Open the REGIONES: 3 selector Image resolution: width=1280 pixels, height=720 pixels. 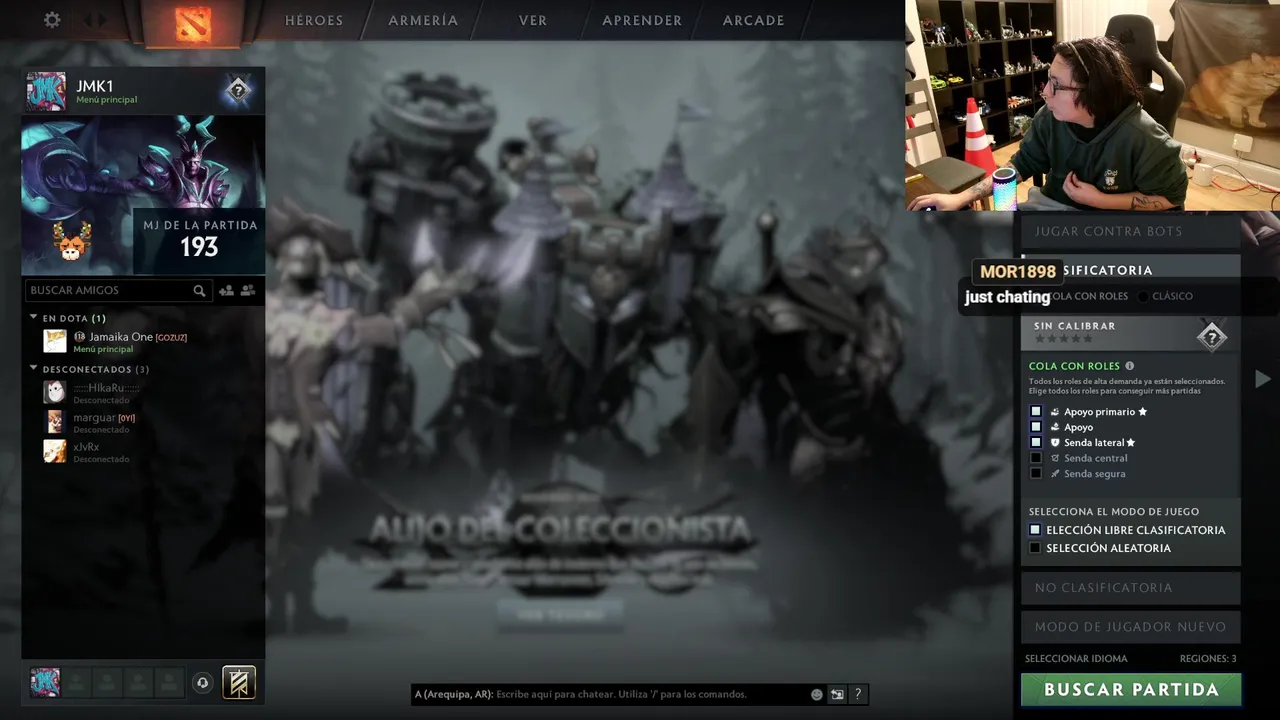pyautogui.click(x=1207, y=659)
